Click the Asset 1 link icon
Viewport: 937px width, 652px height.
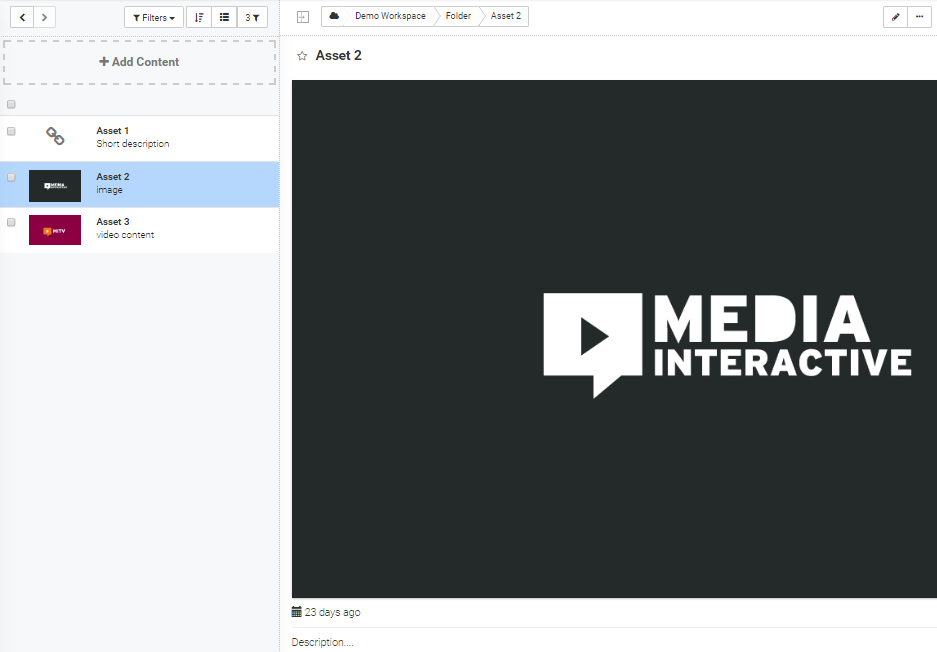[55, 136]
